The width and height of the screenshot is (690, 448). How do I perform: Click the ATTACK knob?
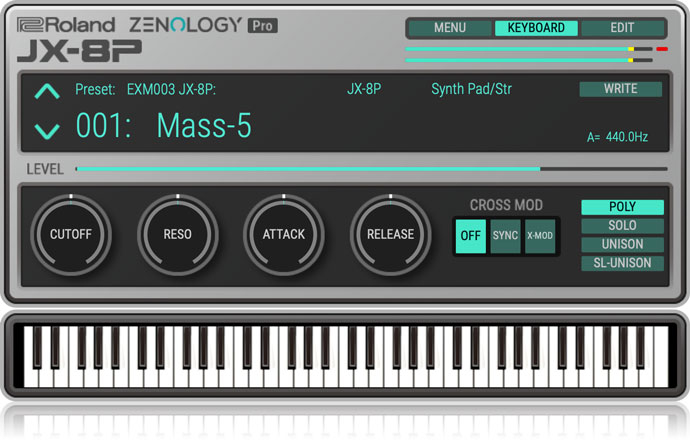(284, 235)
